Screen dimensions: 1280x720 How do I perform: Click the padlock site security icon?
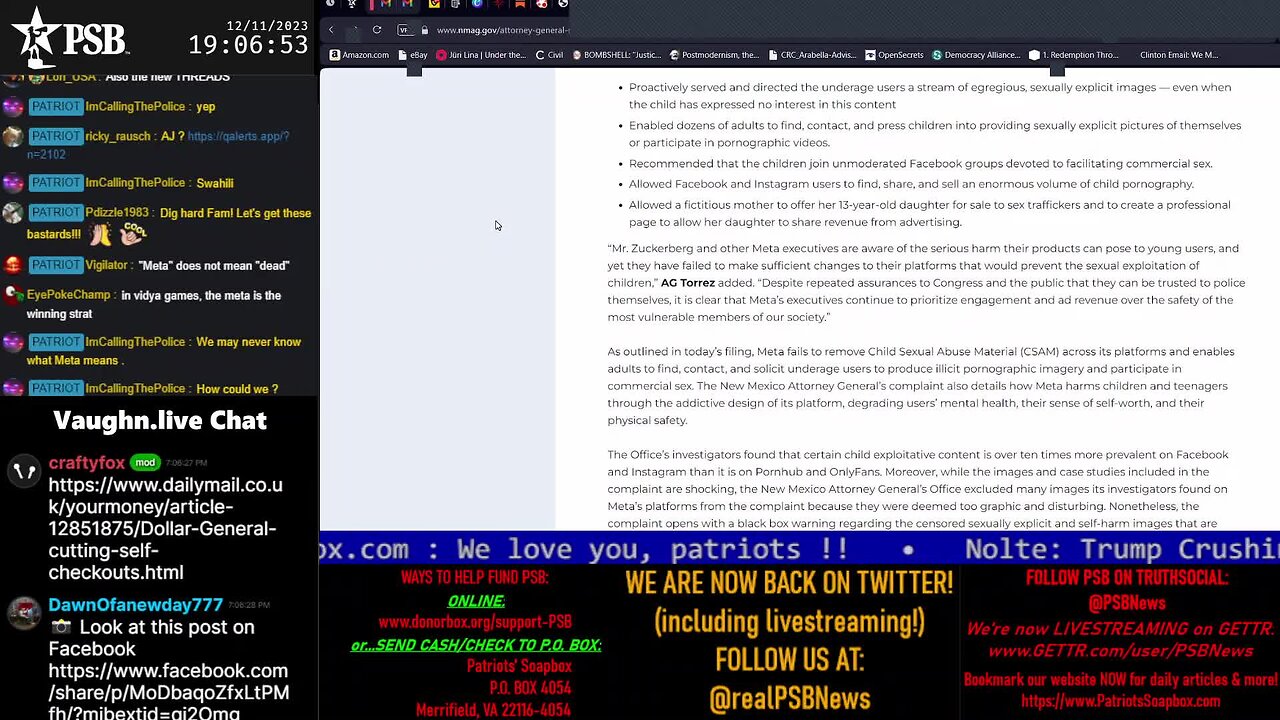(424, 30)
